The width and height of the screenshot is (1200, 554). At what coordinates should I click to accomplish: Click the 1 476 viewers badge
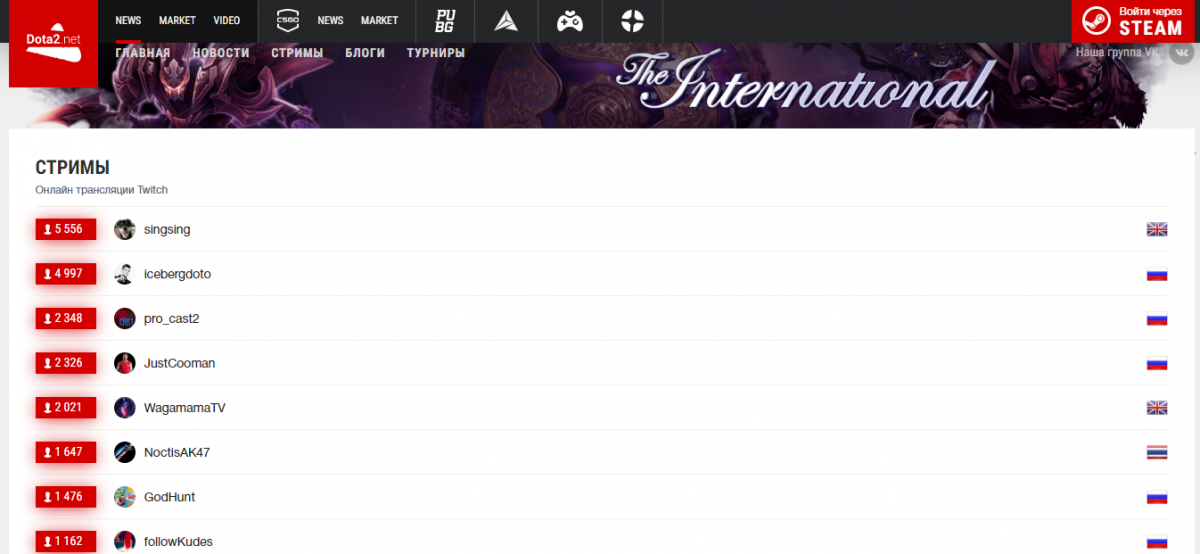point(66,497)
